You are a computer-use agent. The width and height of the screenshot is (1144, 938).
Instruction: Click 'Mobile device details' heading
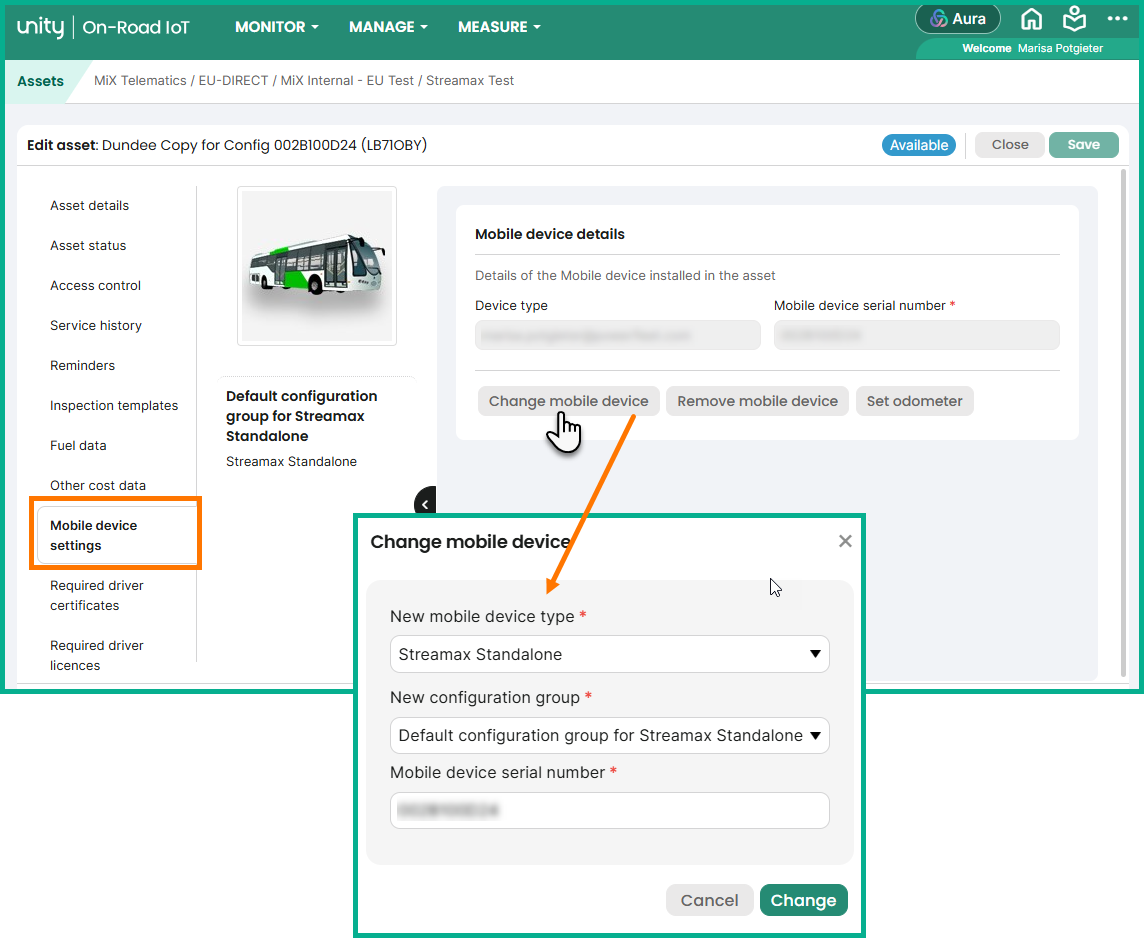pos(549,234)
